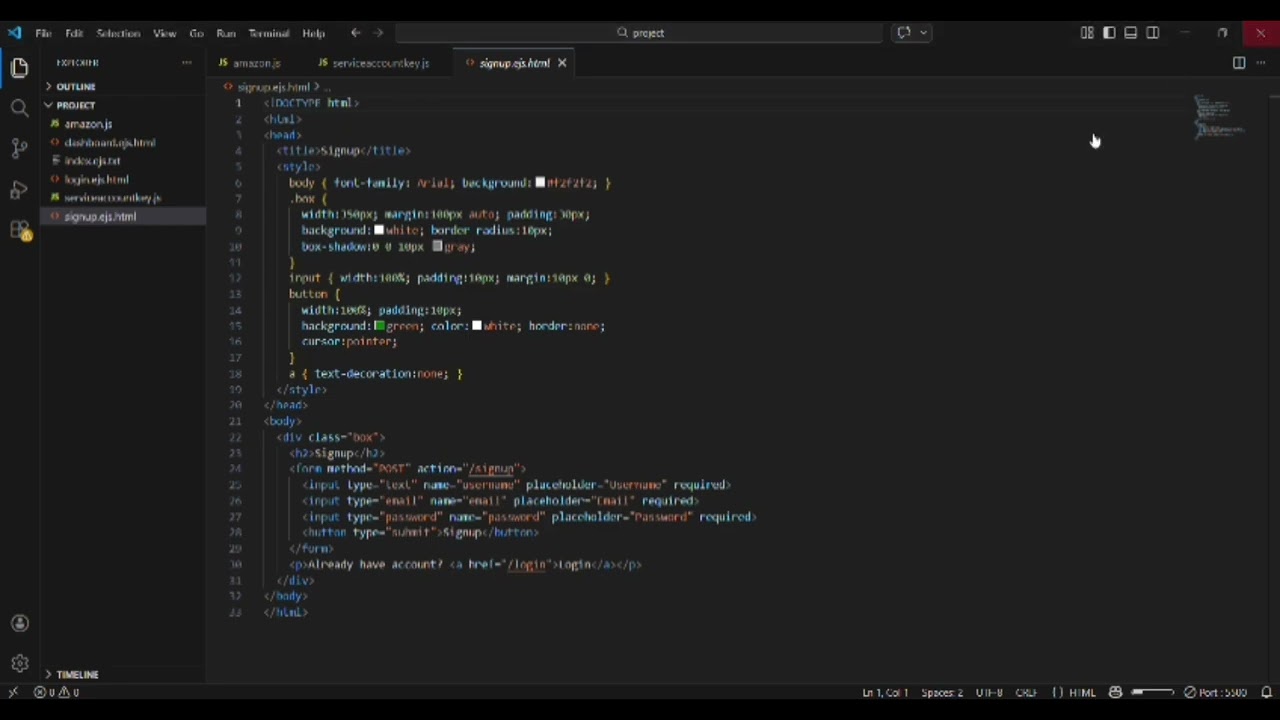
Task: Select the signup.ejs.html editor tab
Action: point(514,63)
